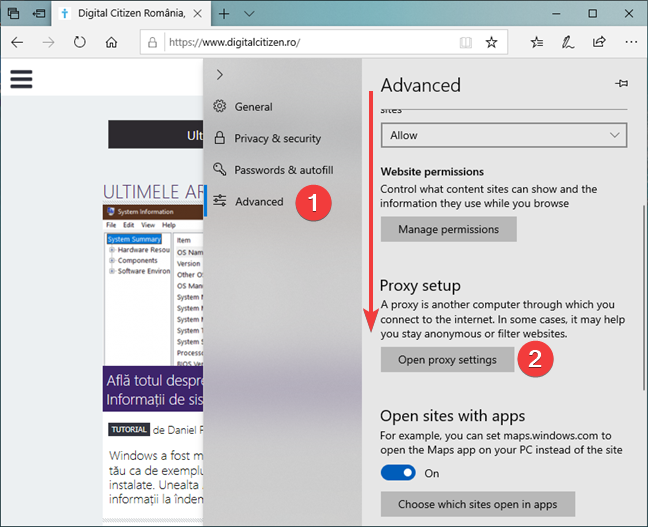The image size is (648, 527).
Task: Click Manage permissions button
Action: 448,229
